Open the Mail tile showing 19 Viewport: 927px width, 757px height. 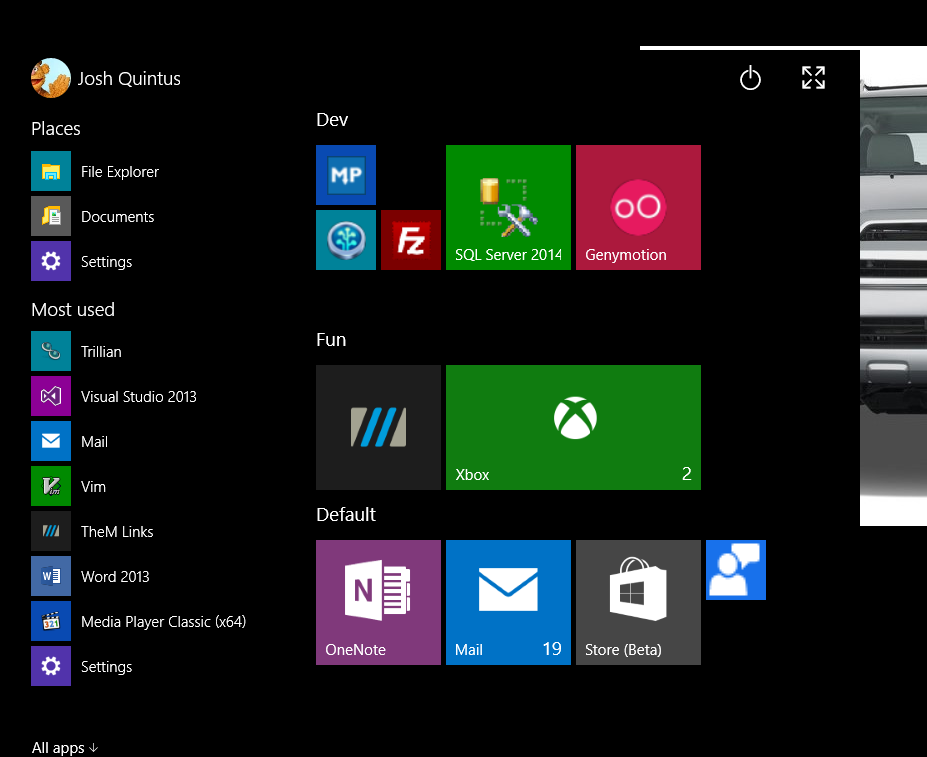click(x=508, y=603)
